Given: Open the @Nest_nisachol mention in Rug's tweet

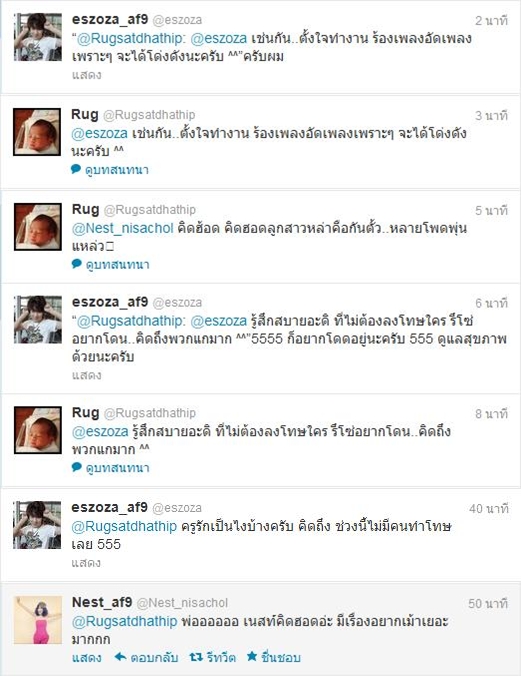Looking at the screenshot, I should tap(122, 228).
